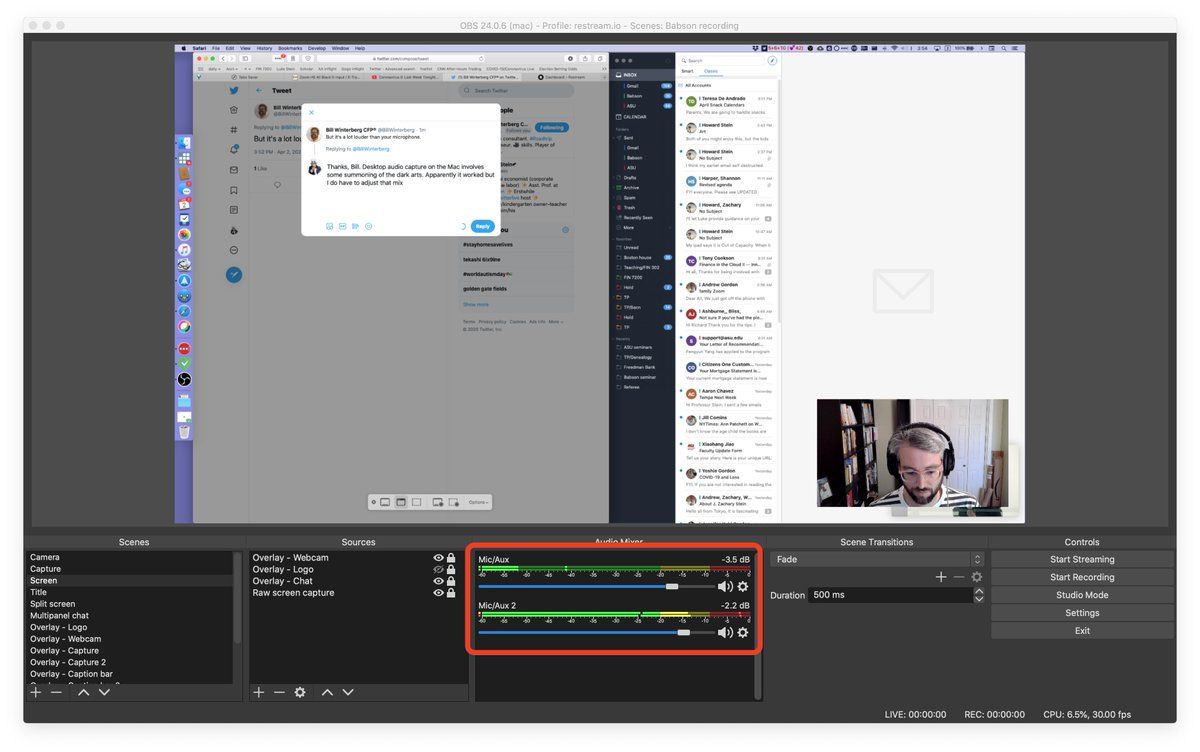This screenshot has width=1200, height=752.
Task: Add a scene transition with the plus icon
Action: (x=941, y=577)
